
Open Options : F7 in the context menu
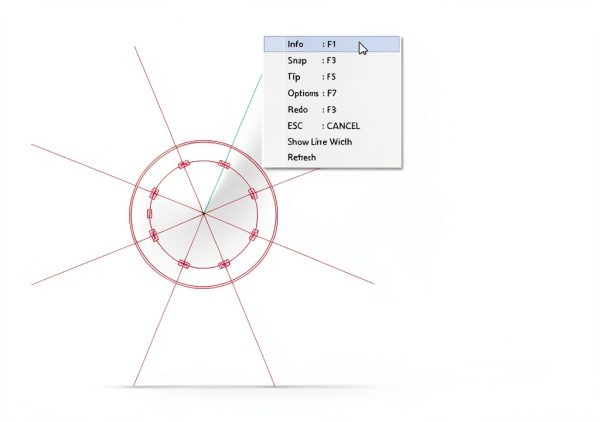[x=332, y=93]
